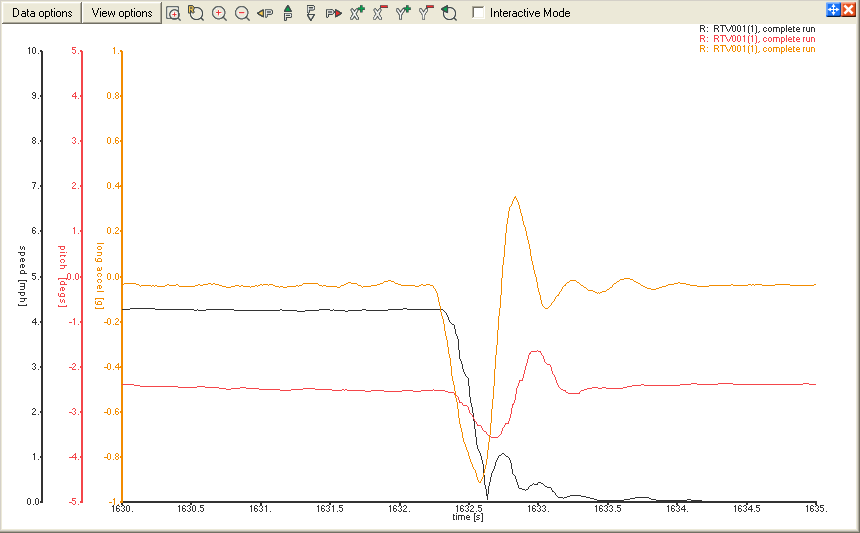
Task: Click the X-axis zoom in icon
Action: [x=357, y=13]
